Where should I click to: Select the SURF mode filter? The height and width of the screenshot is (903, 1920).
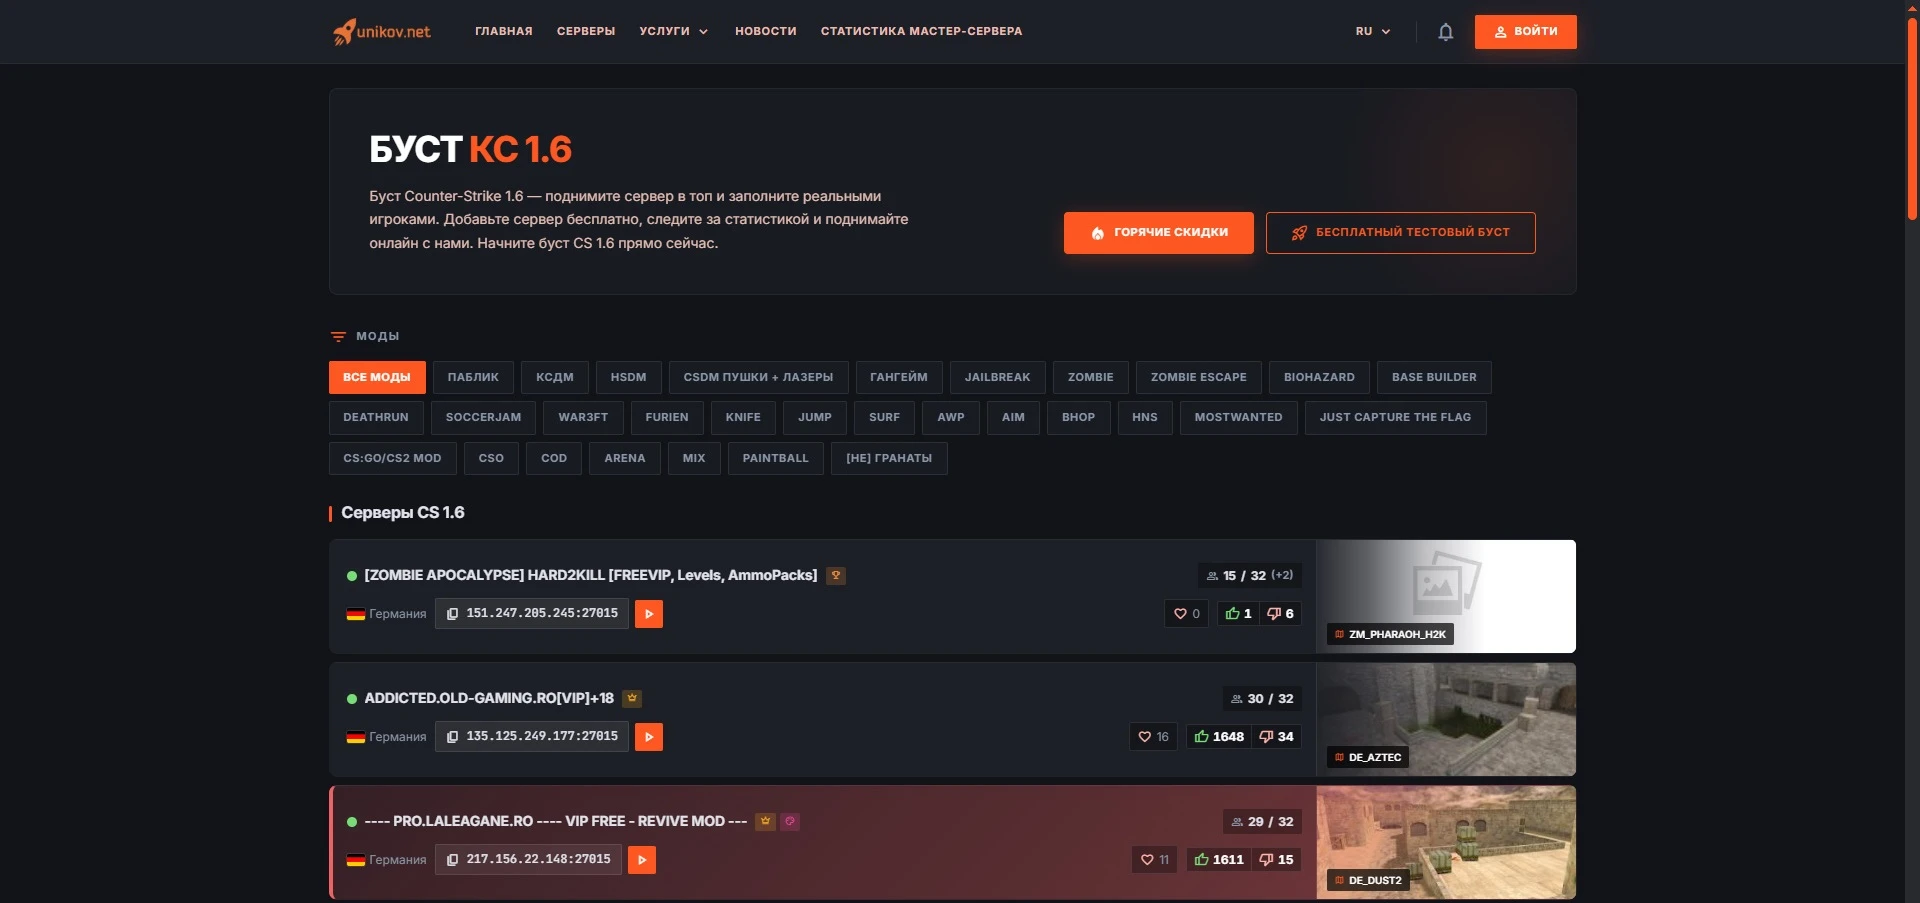pos(885,418)
